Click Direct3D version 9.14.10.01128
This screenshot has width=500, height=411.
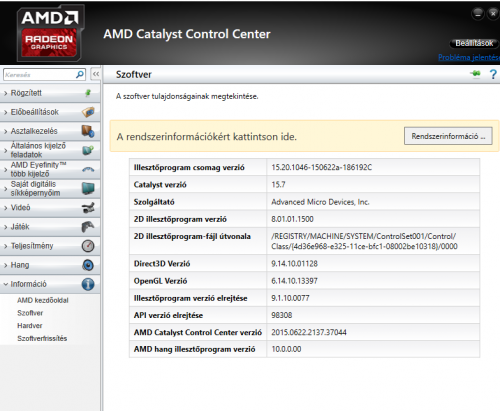click(294, 264)
